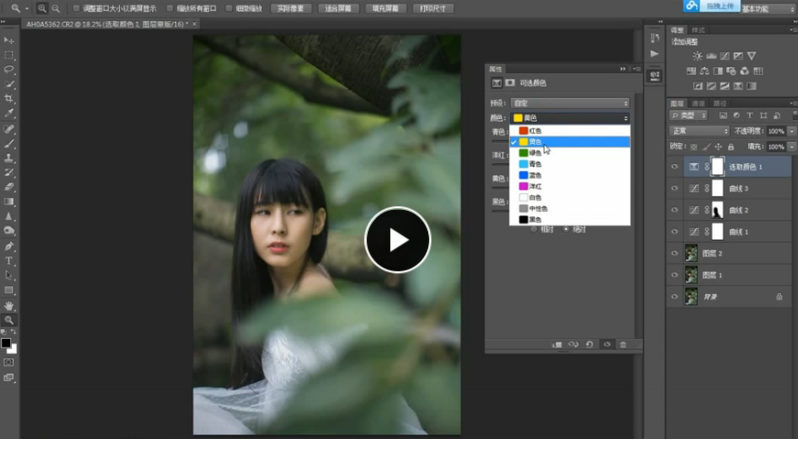This screenshot has width=798, height=462.
Task: Hide the 选取颜色 1 layer
Action: coord(675,167)
